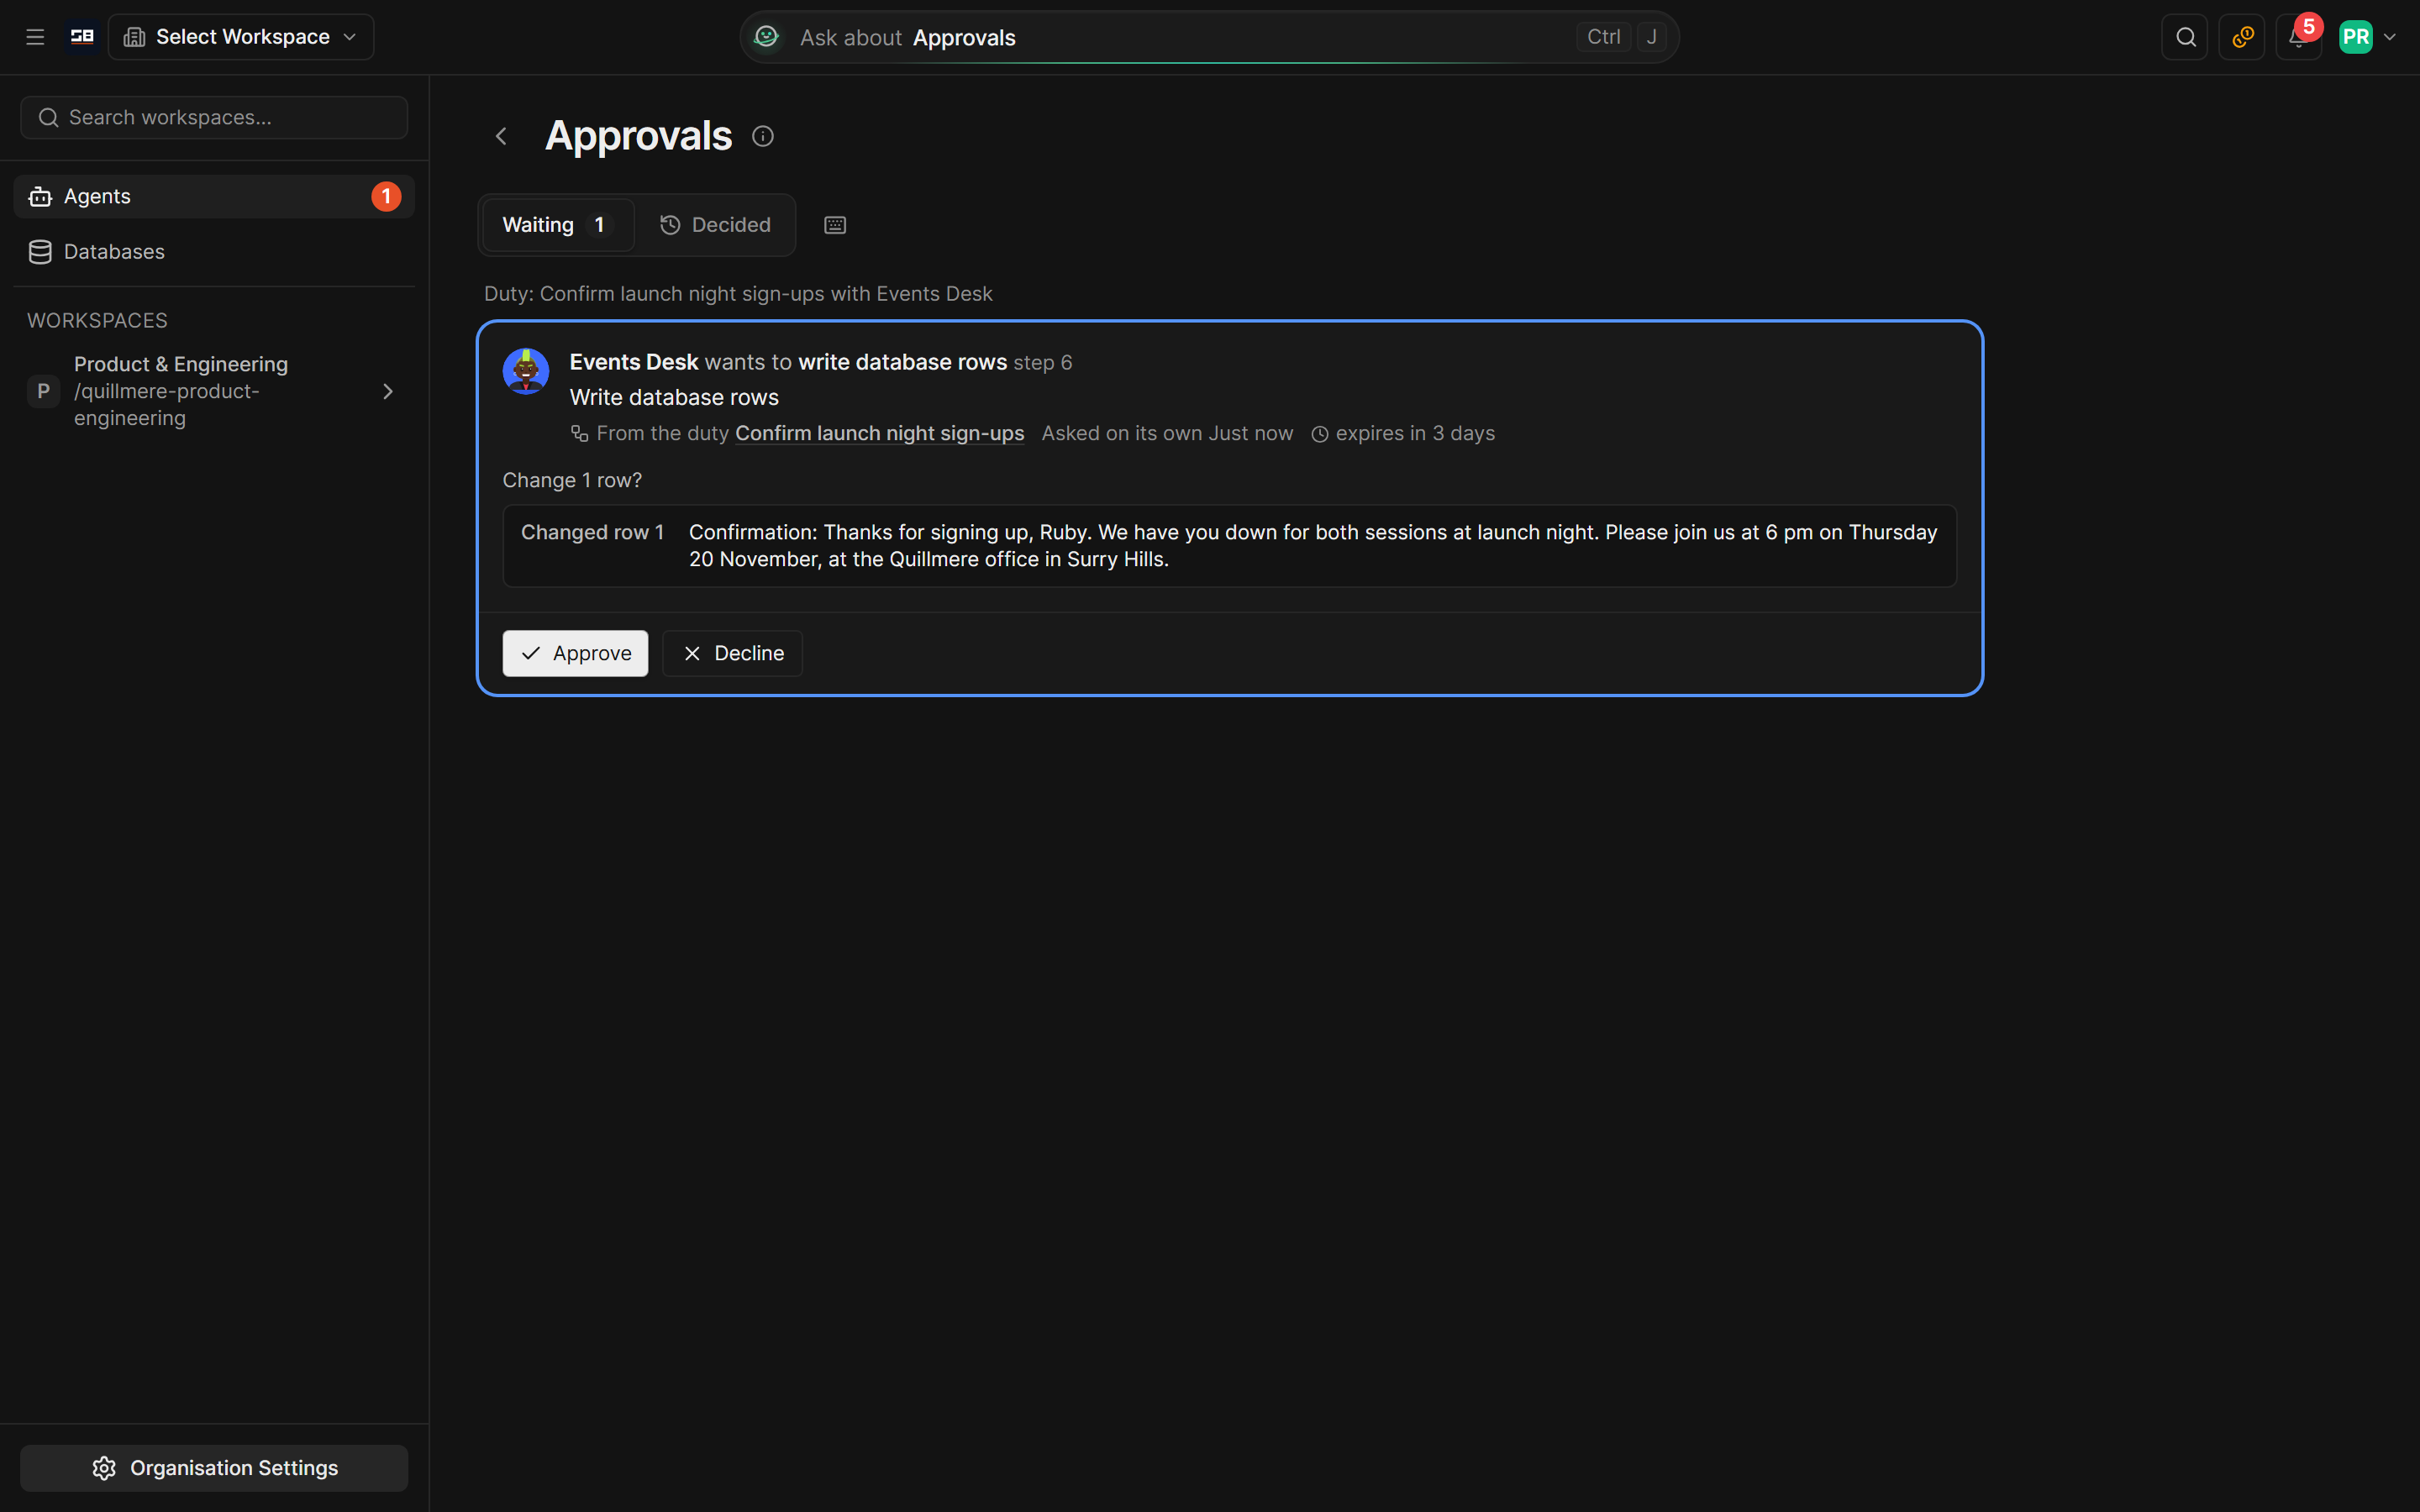Go back with the left chevron
Viewport: 2420px width, 1512px height.
click(x=501, y=136)
